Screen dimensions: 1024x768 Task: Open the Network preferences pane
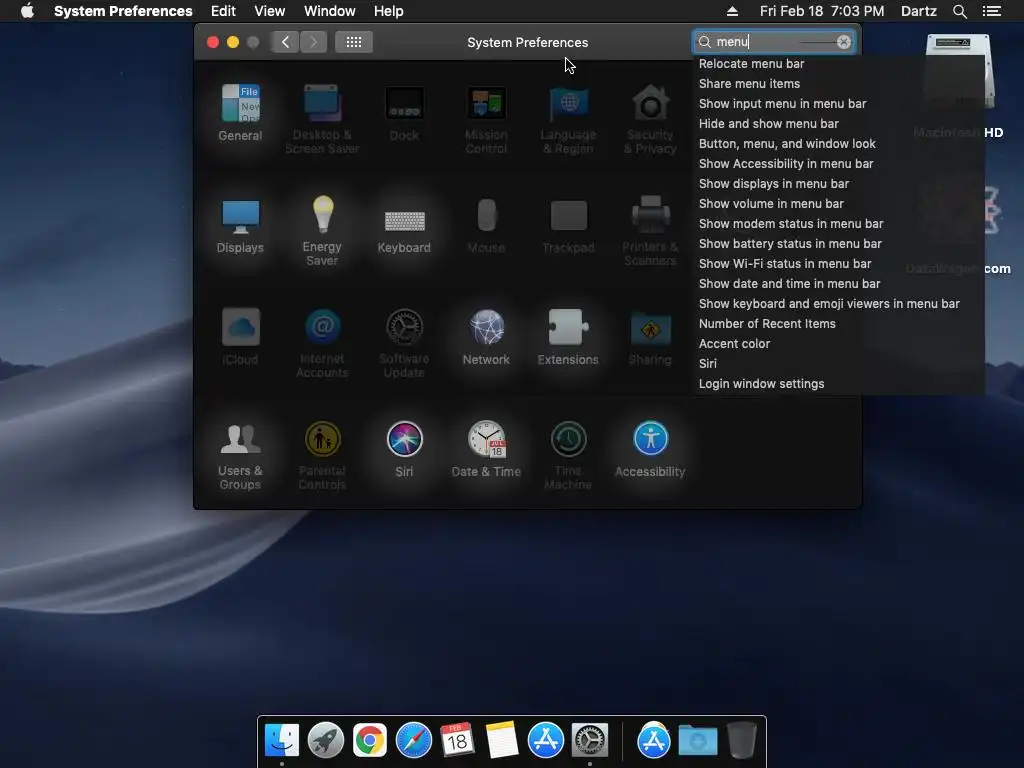tap(486, 337)
